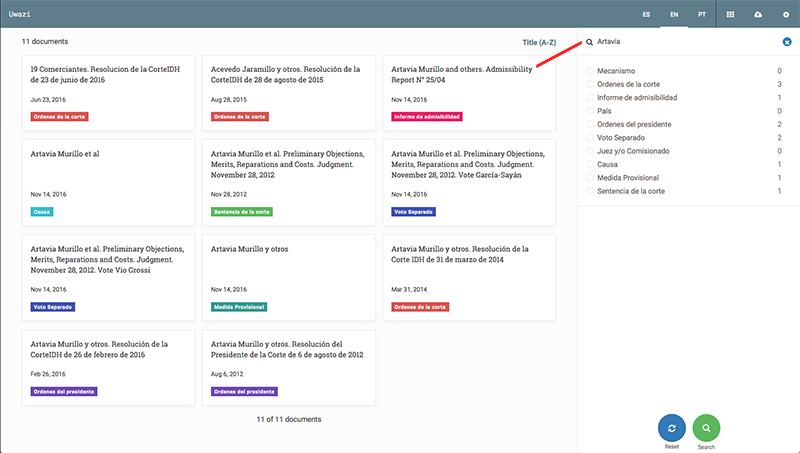
Task: Open the Title (A-Z) sort dropdown
Action: pyautogui.click(x=539, y=43)
